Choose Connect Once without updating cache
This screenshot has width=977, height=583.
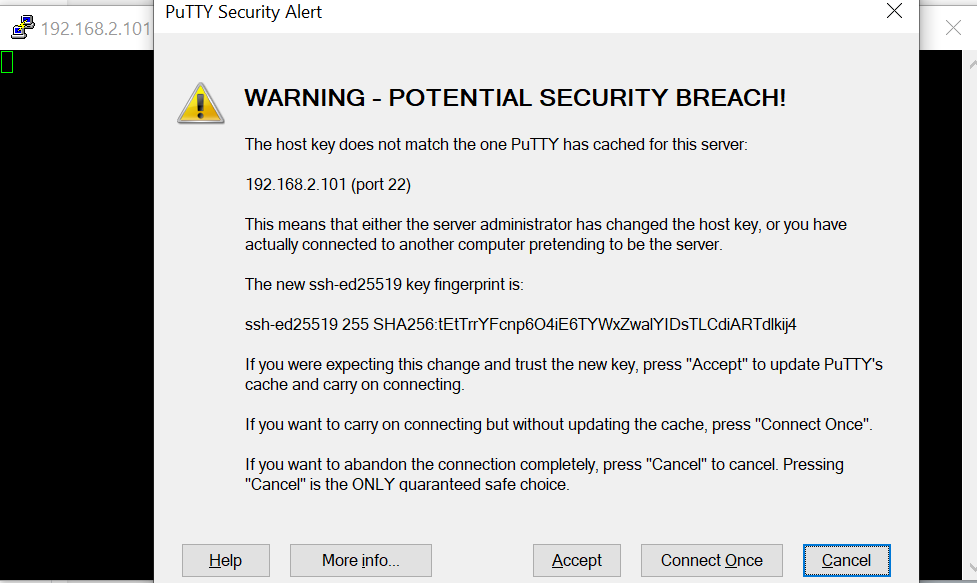(x=711, y=560)
